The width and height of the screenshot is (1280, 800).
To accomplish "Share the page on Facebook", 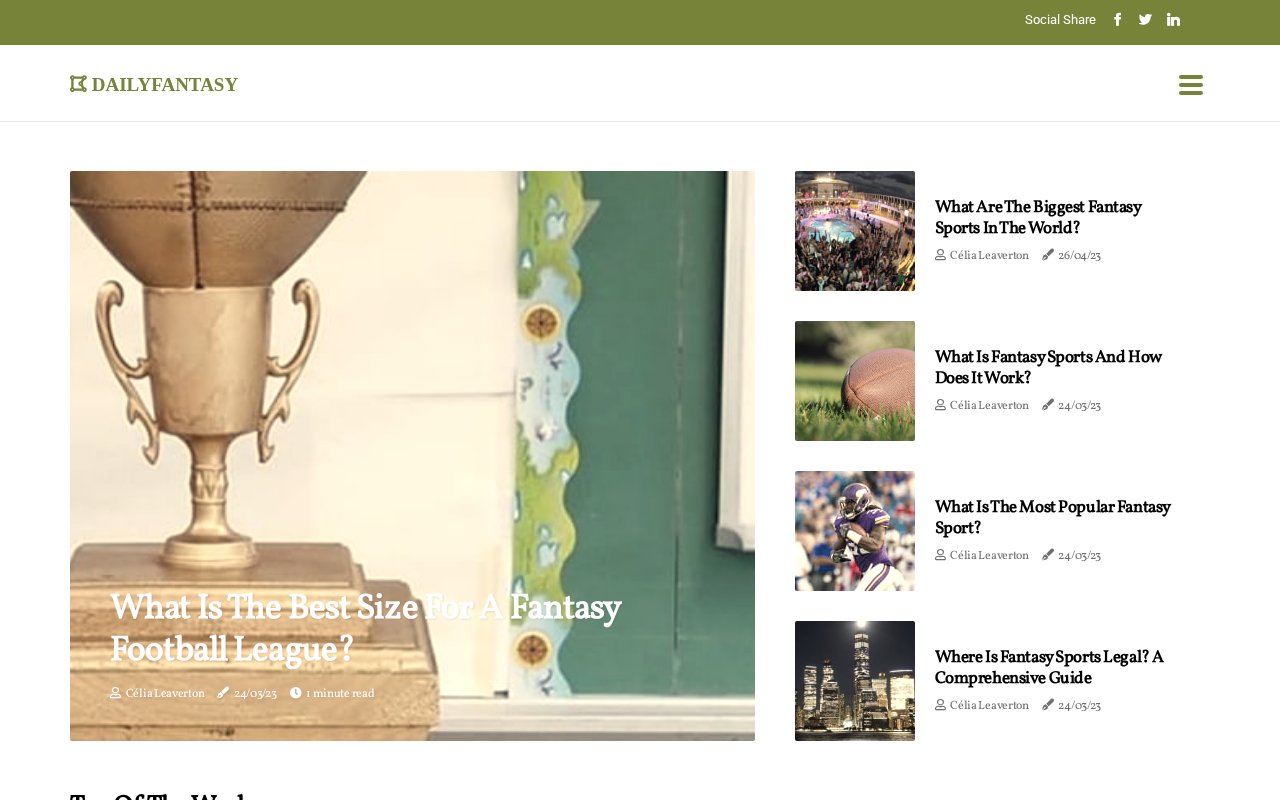I will click(1118, 20).
